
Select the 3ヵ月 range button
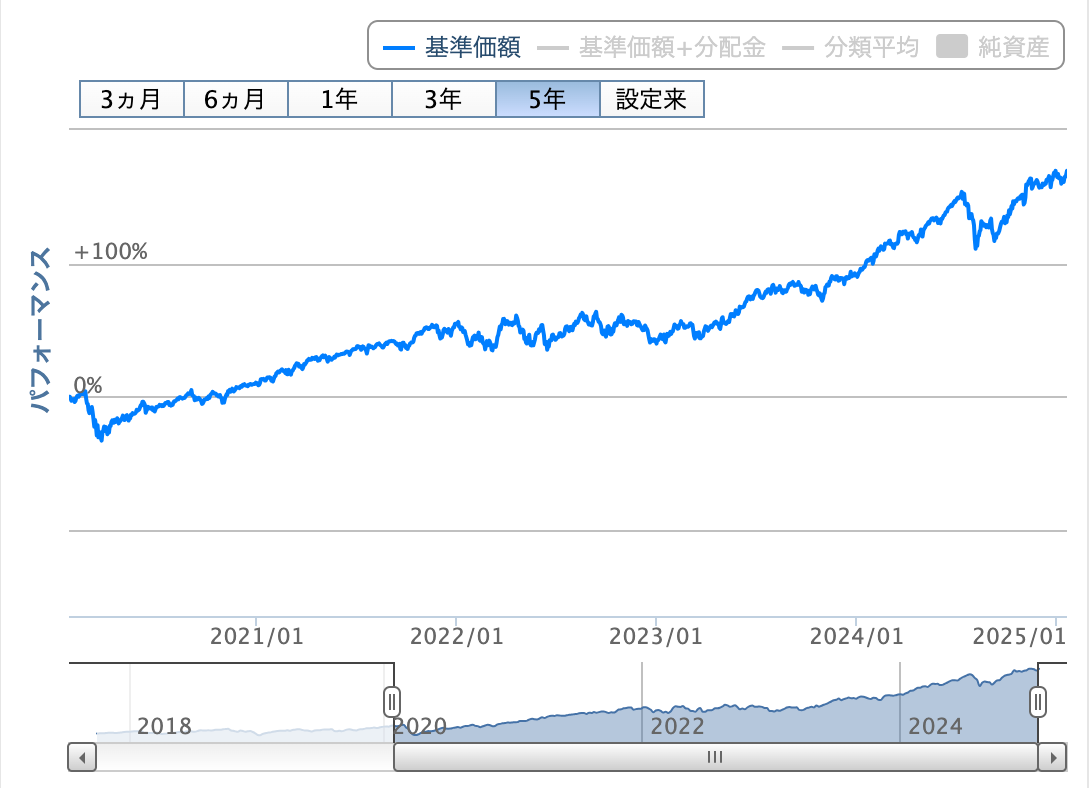(x=132, y=100)
